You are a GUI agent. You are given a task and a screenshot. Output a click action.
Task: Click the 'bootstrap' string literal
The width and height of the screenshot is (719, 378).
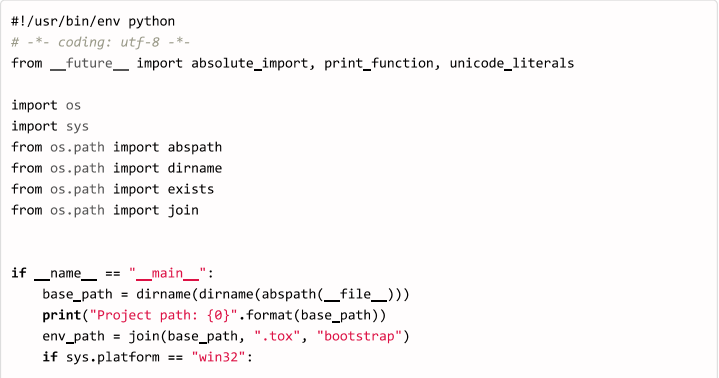coord(359,337)
